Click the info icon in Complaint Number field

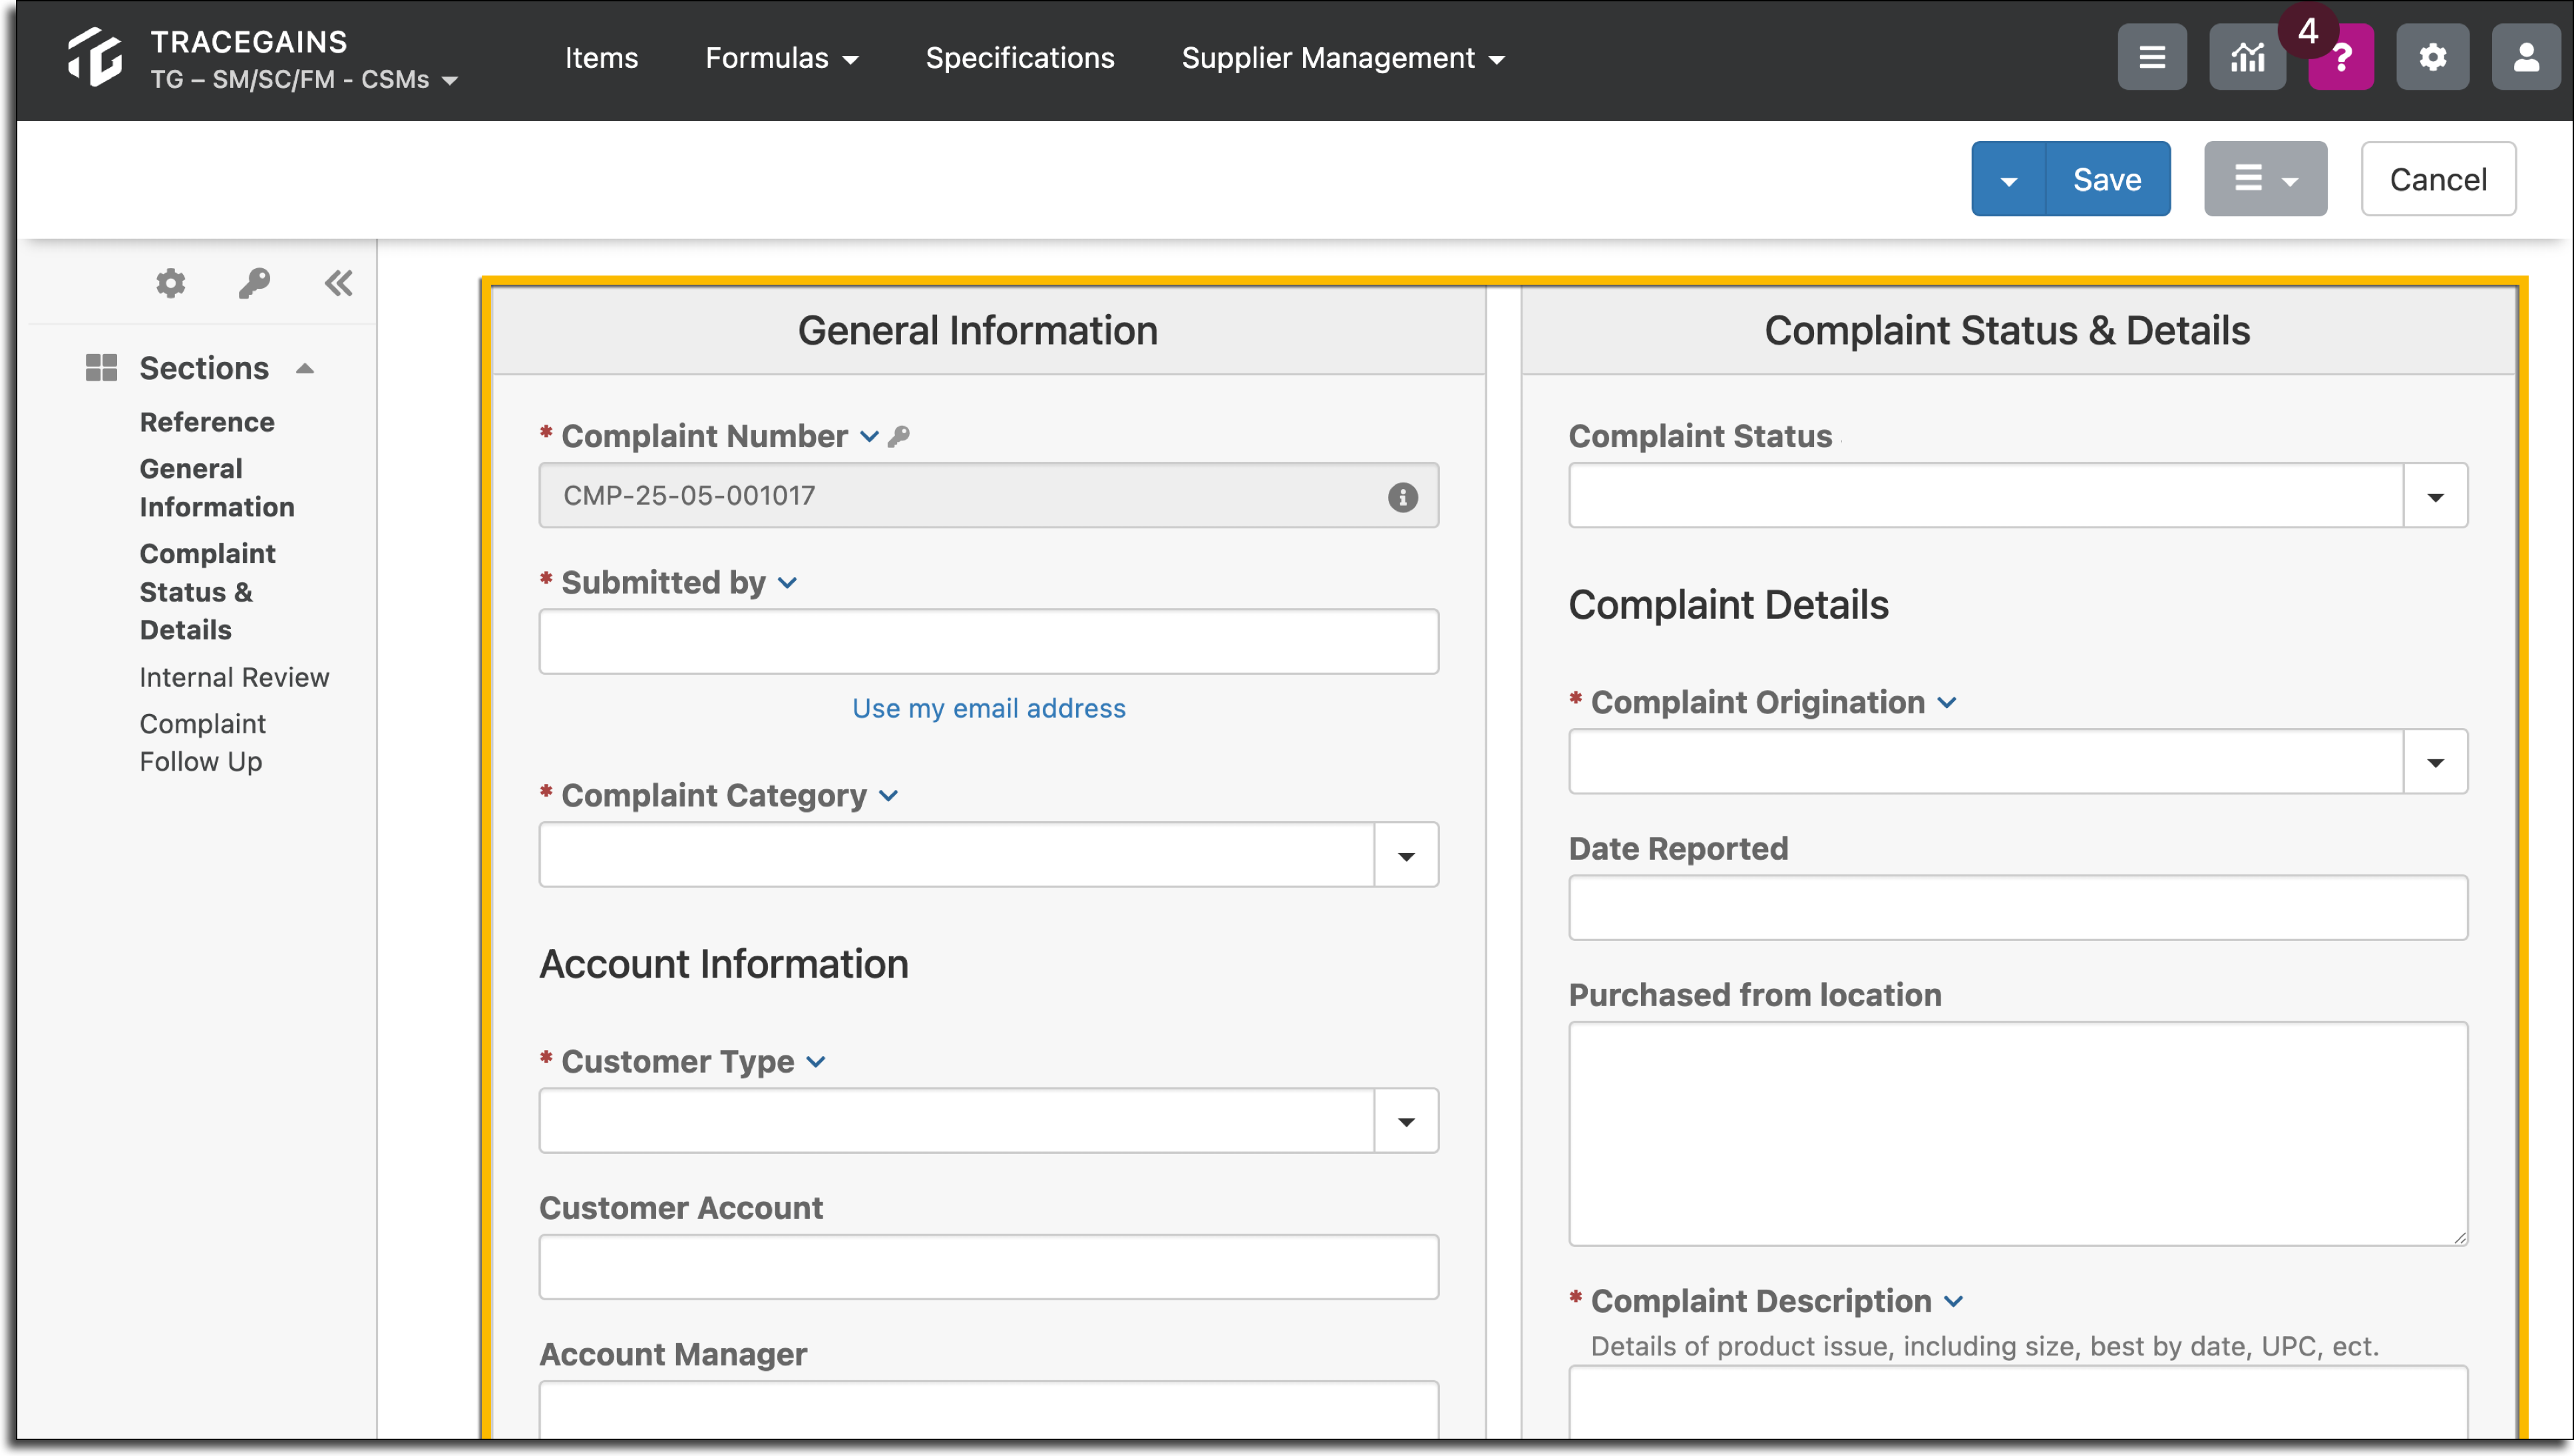1402,497
